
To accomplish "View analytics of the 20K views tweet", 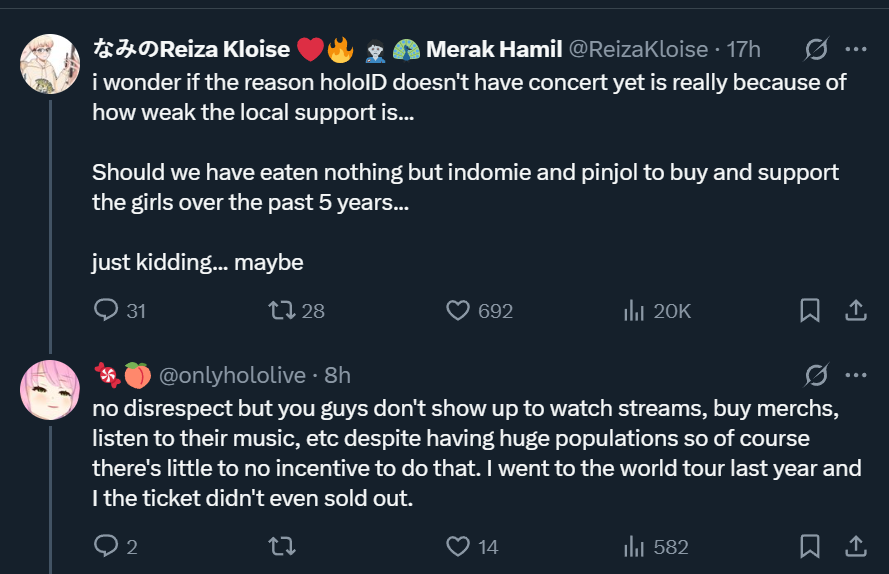I will point(634,311).
